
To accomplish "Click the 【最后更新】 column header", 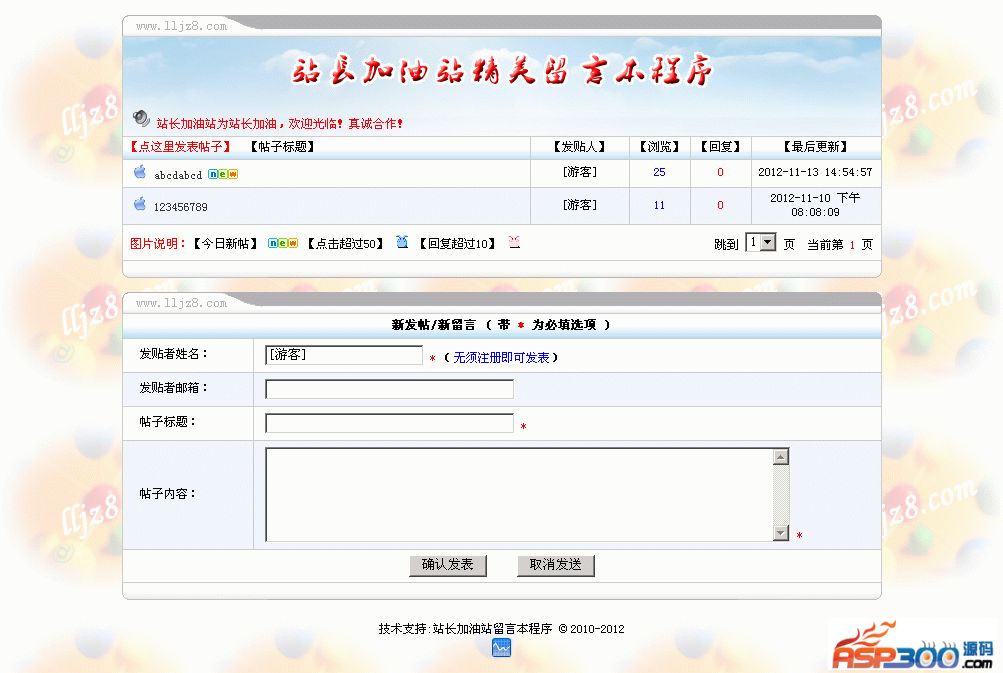I will coord(816,146).
